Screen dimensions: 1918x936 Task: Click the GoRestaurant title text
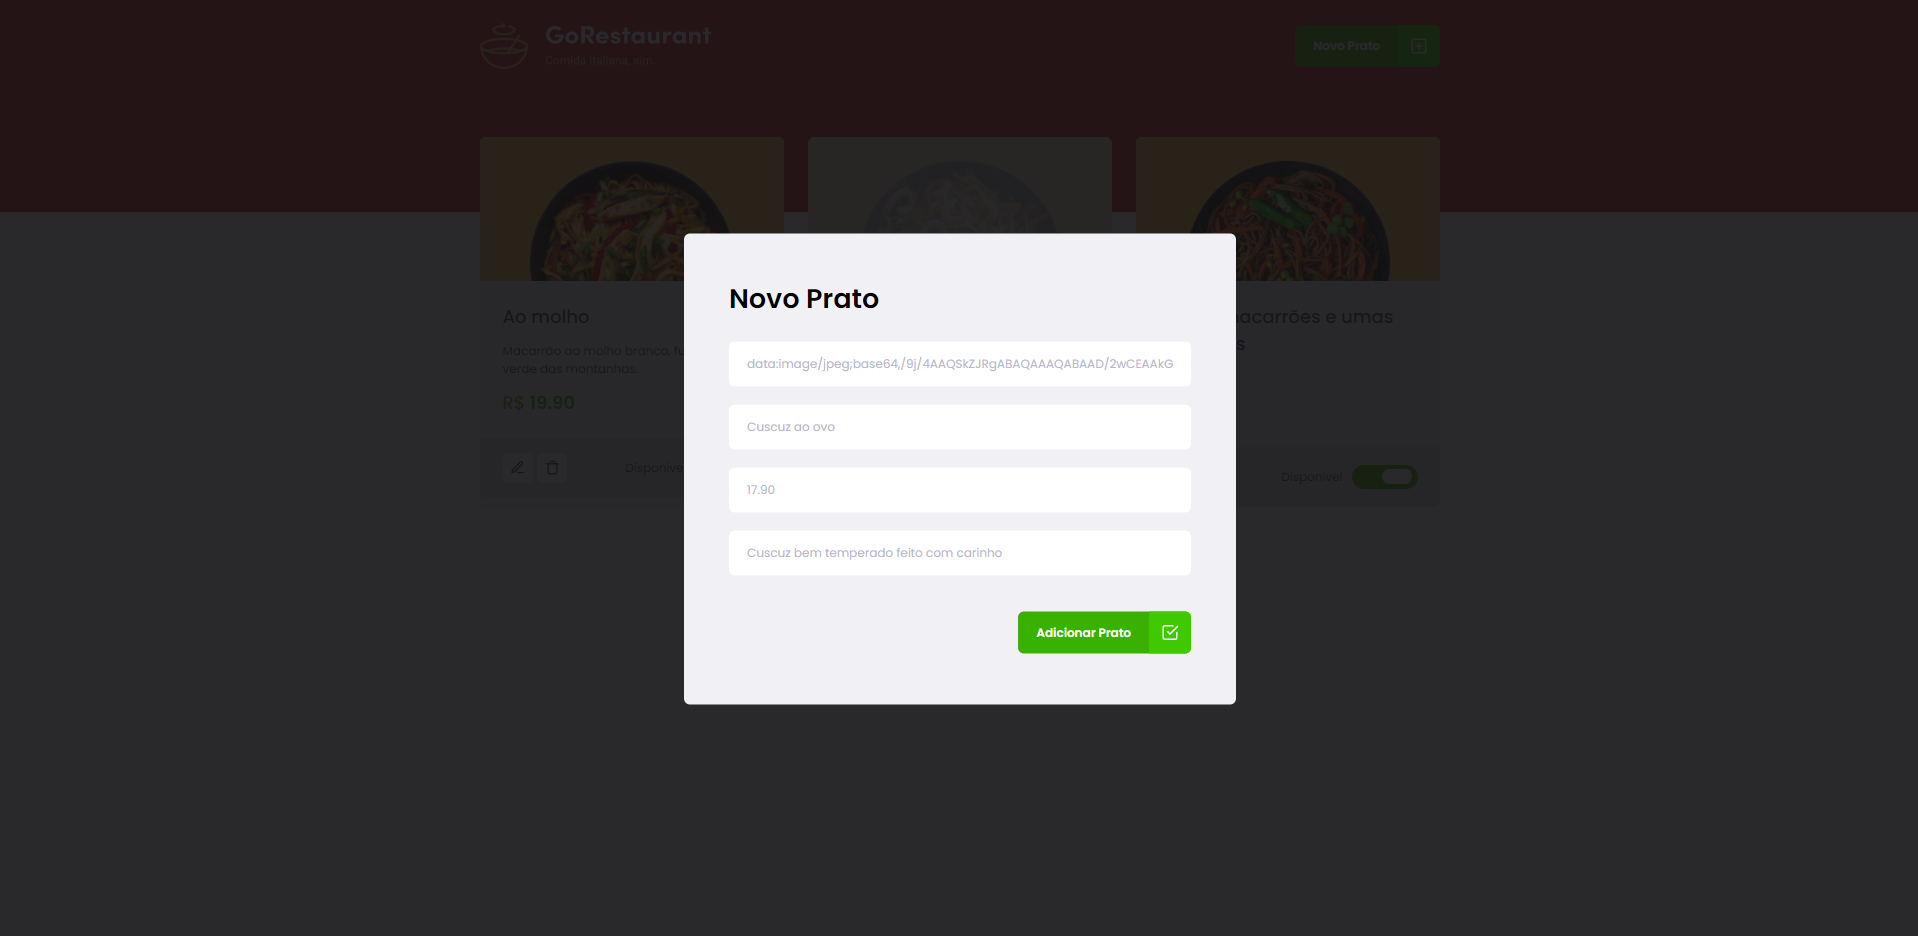point(628,36)
